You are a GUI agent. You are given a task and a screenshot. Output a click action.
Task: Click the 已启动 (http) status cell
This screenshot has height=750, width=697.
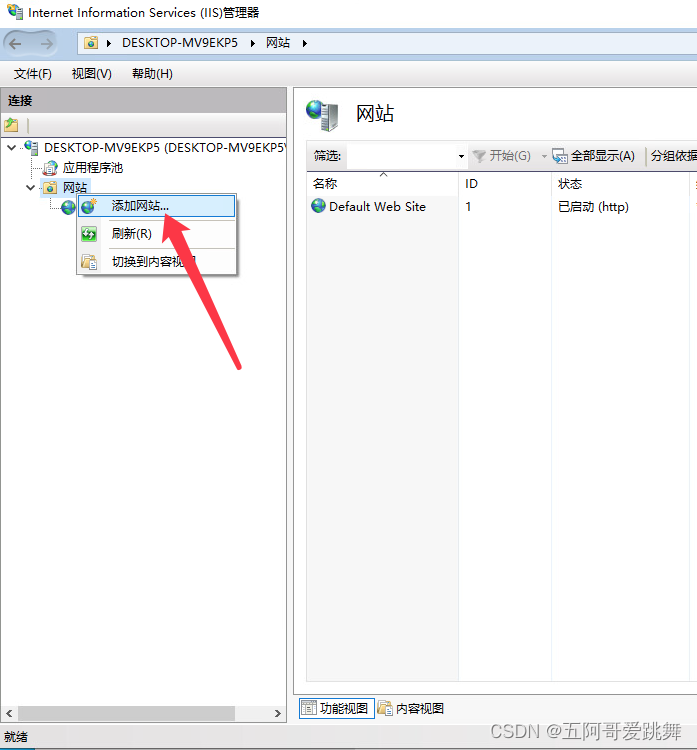click(593, 207)
